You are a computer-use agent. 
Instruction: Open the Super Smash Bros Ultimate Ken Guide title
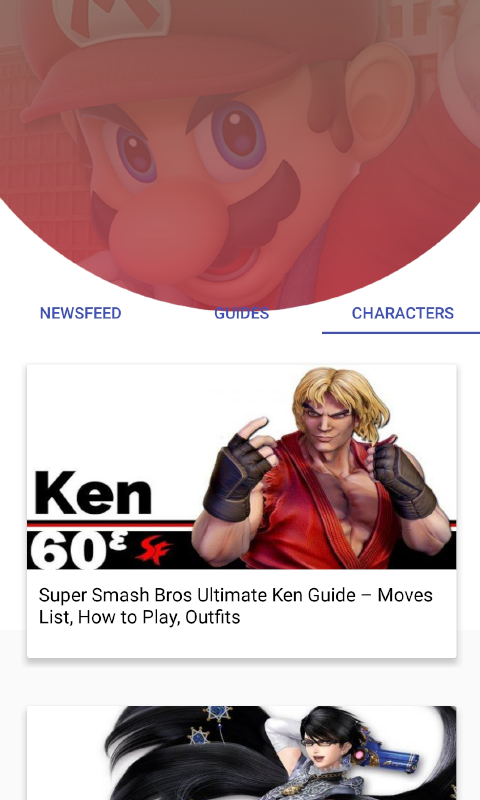click(x=236, y=606)
